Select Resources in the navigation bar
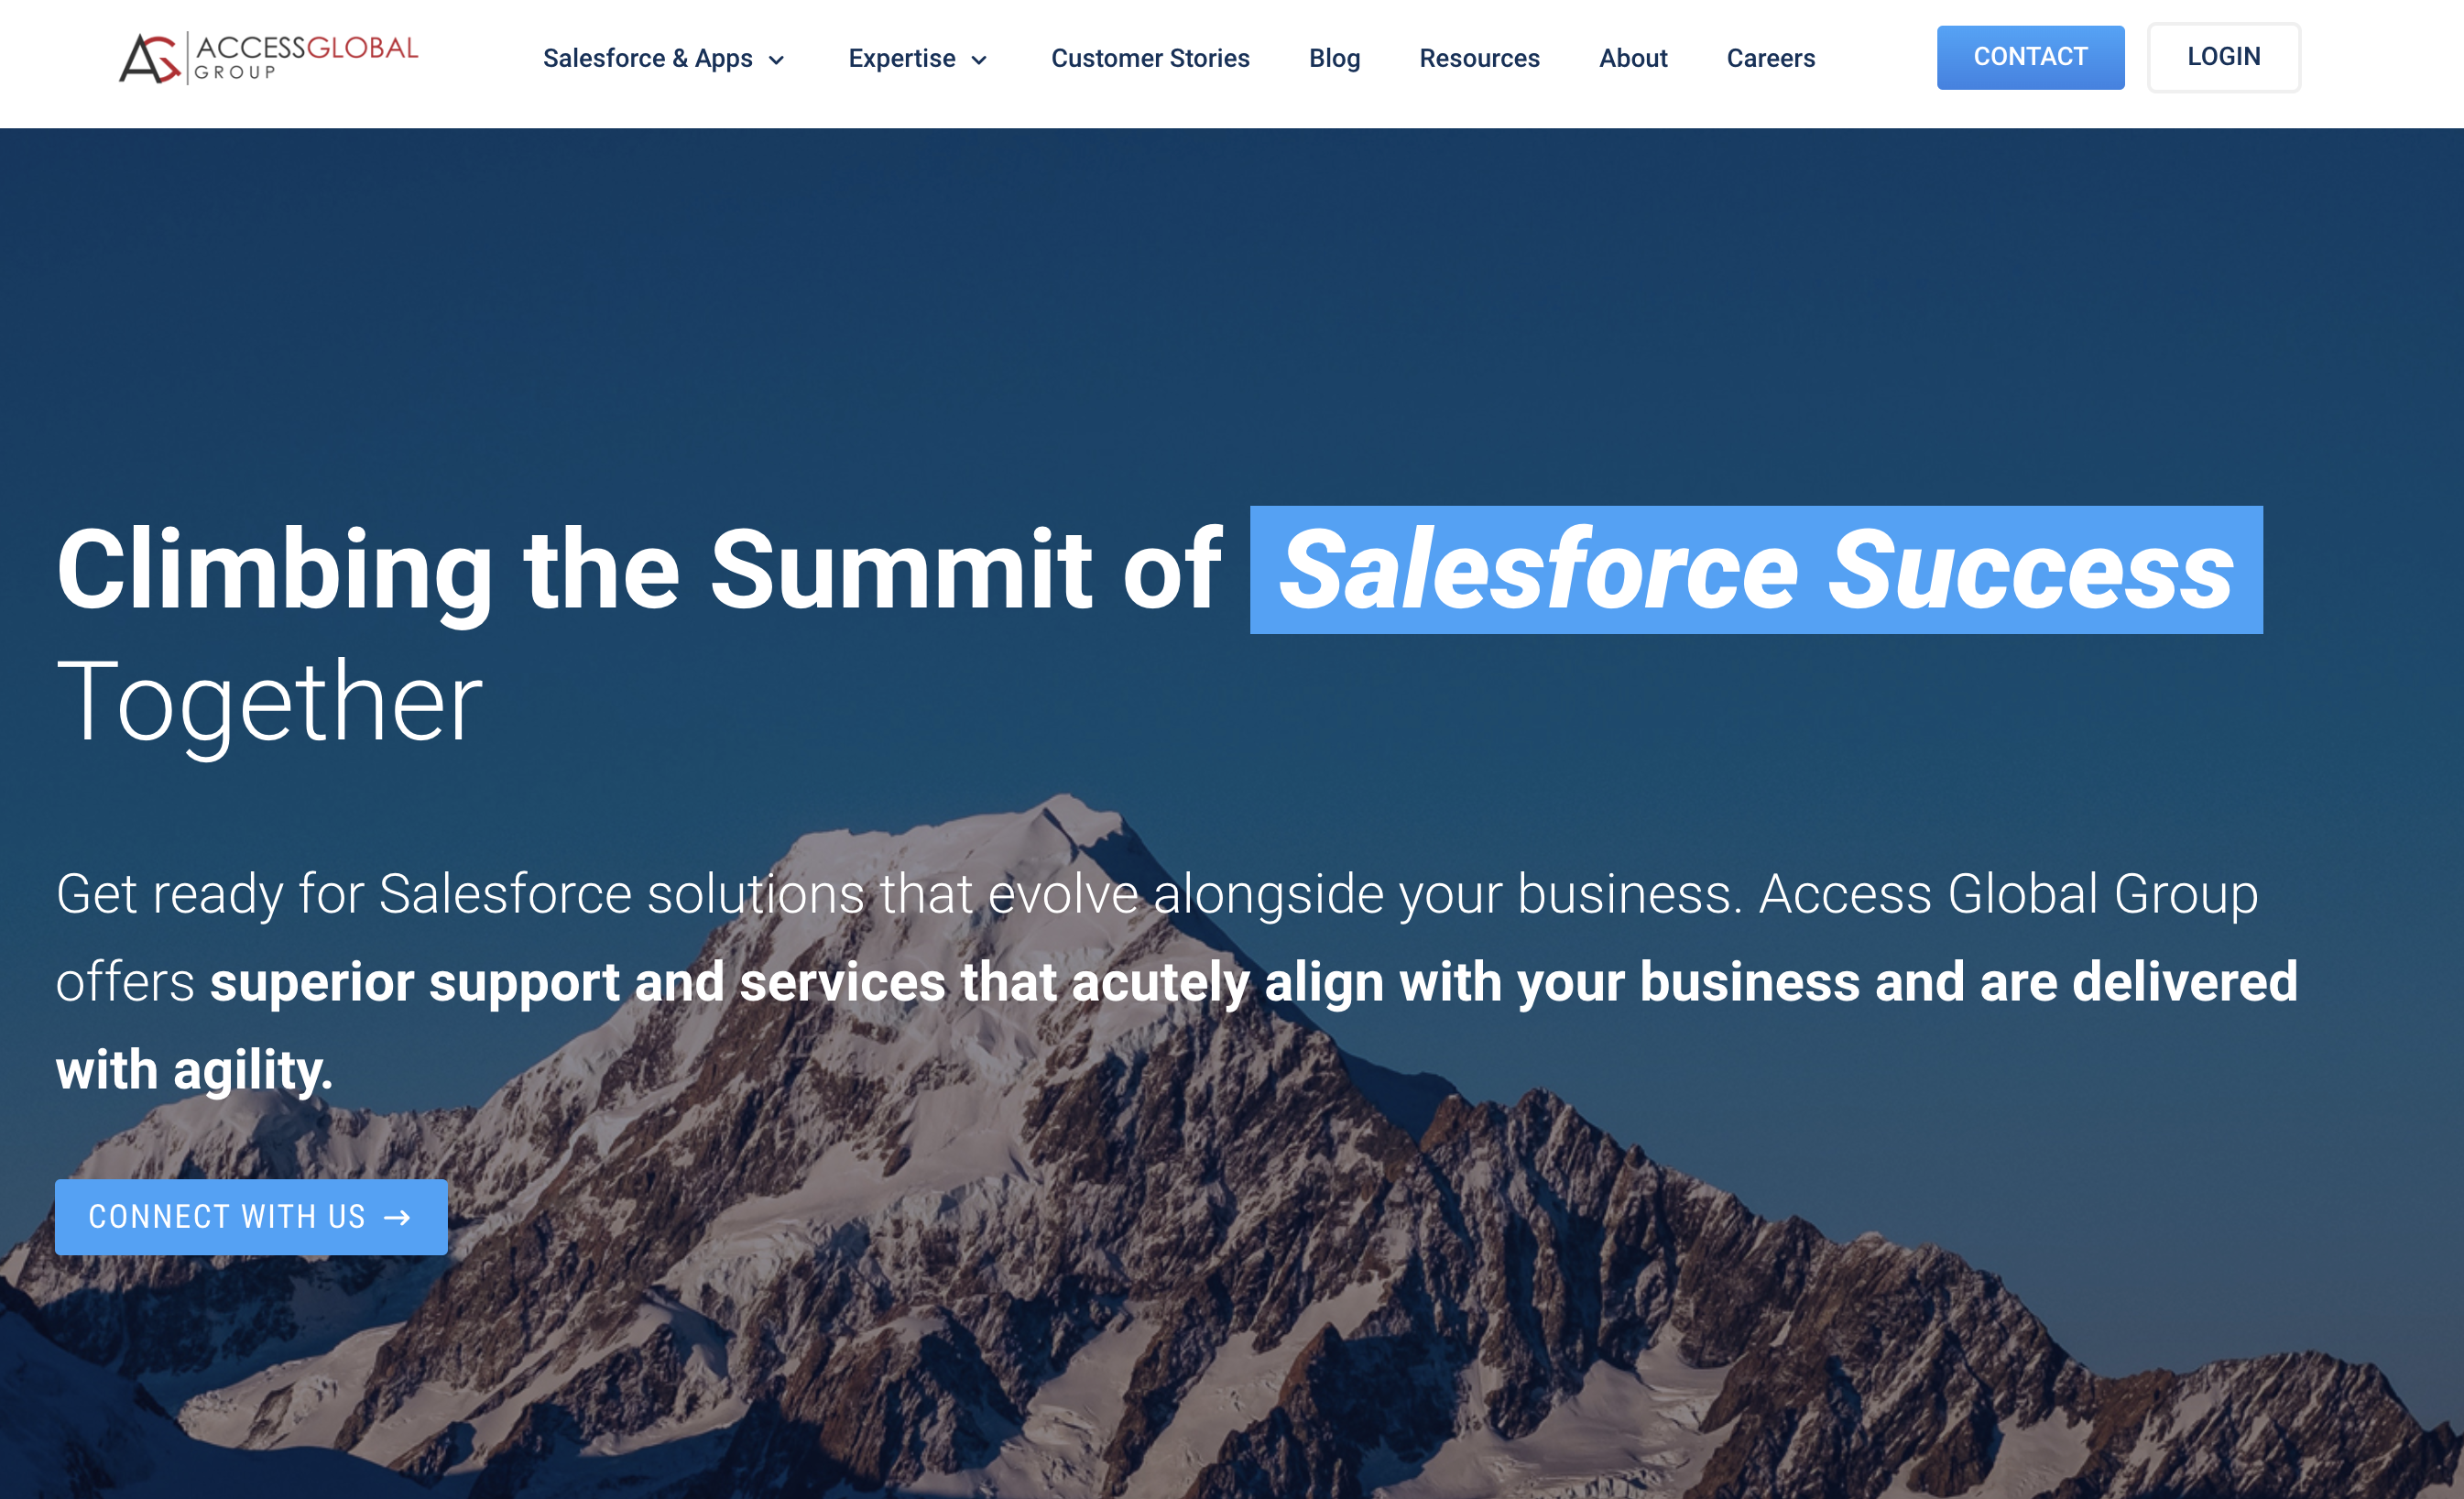Image resolution: width=2464 pixels, height=1499 pixels. (x=1479, y=58)
